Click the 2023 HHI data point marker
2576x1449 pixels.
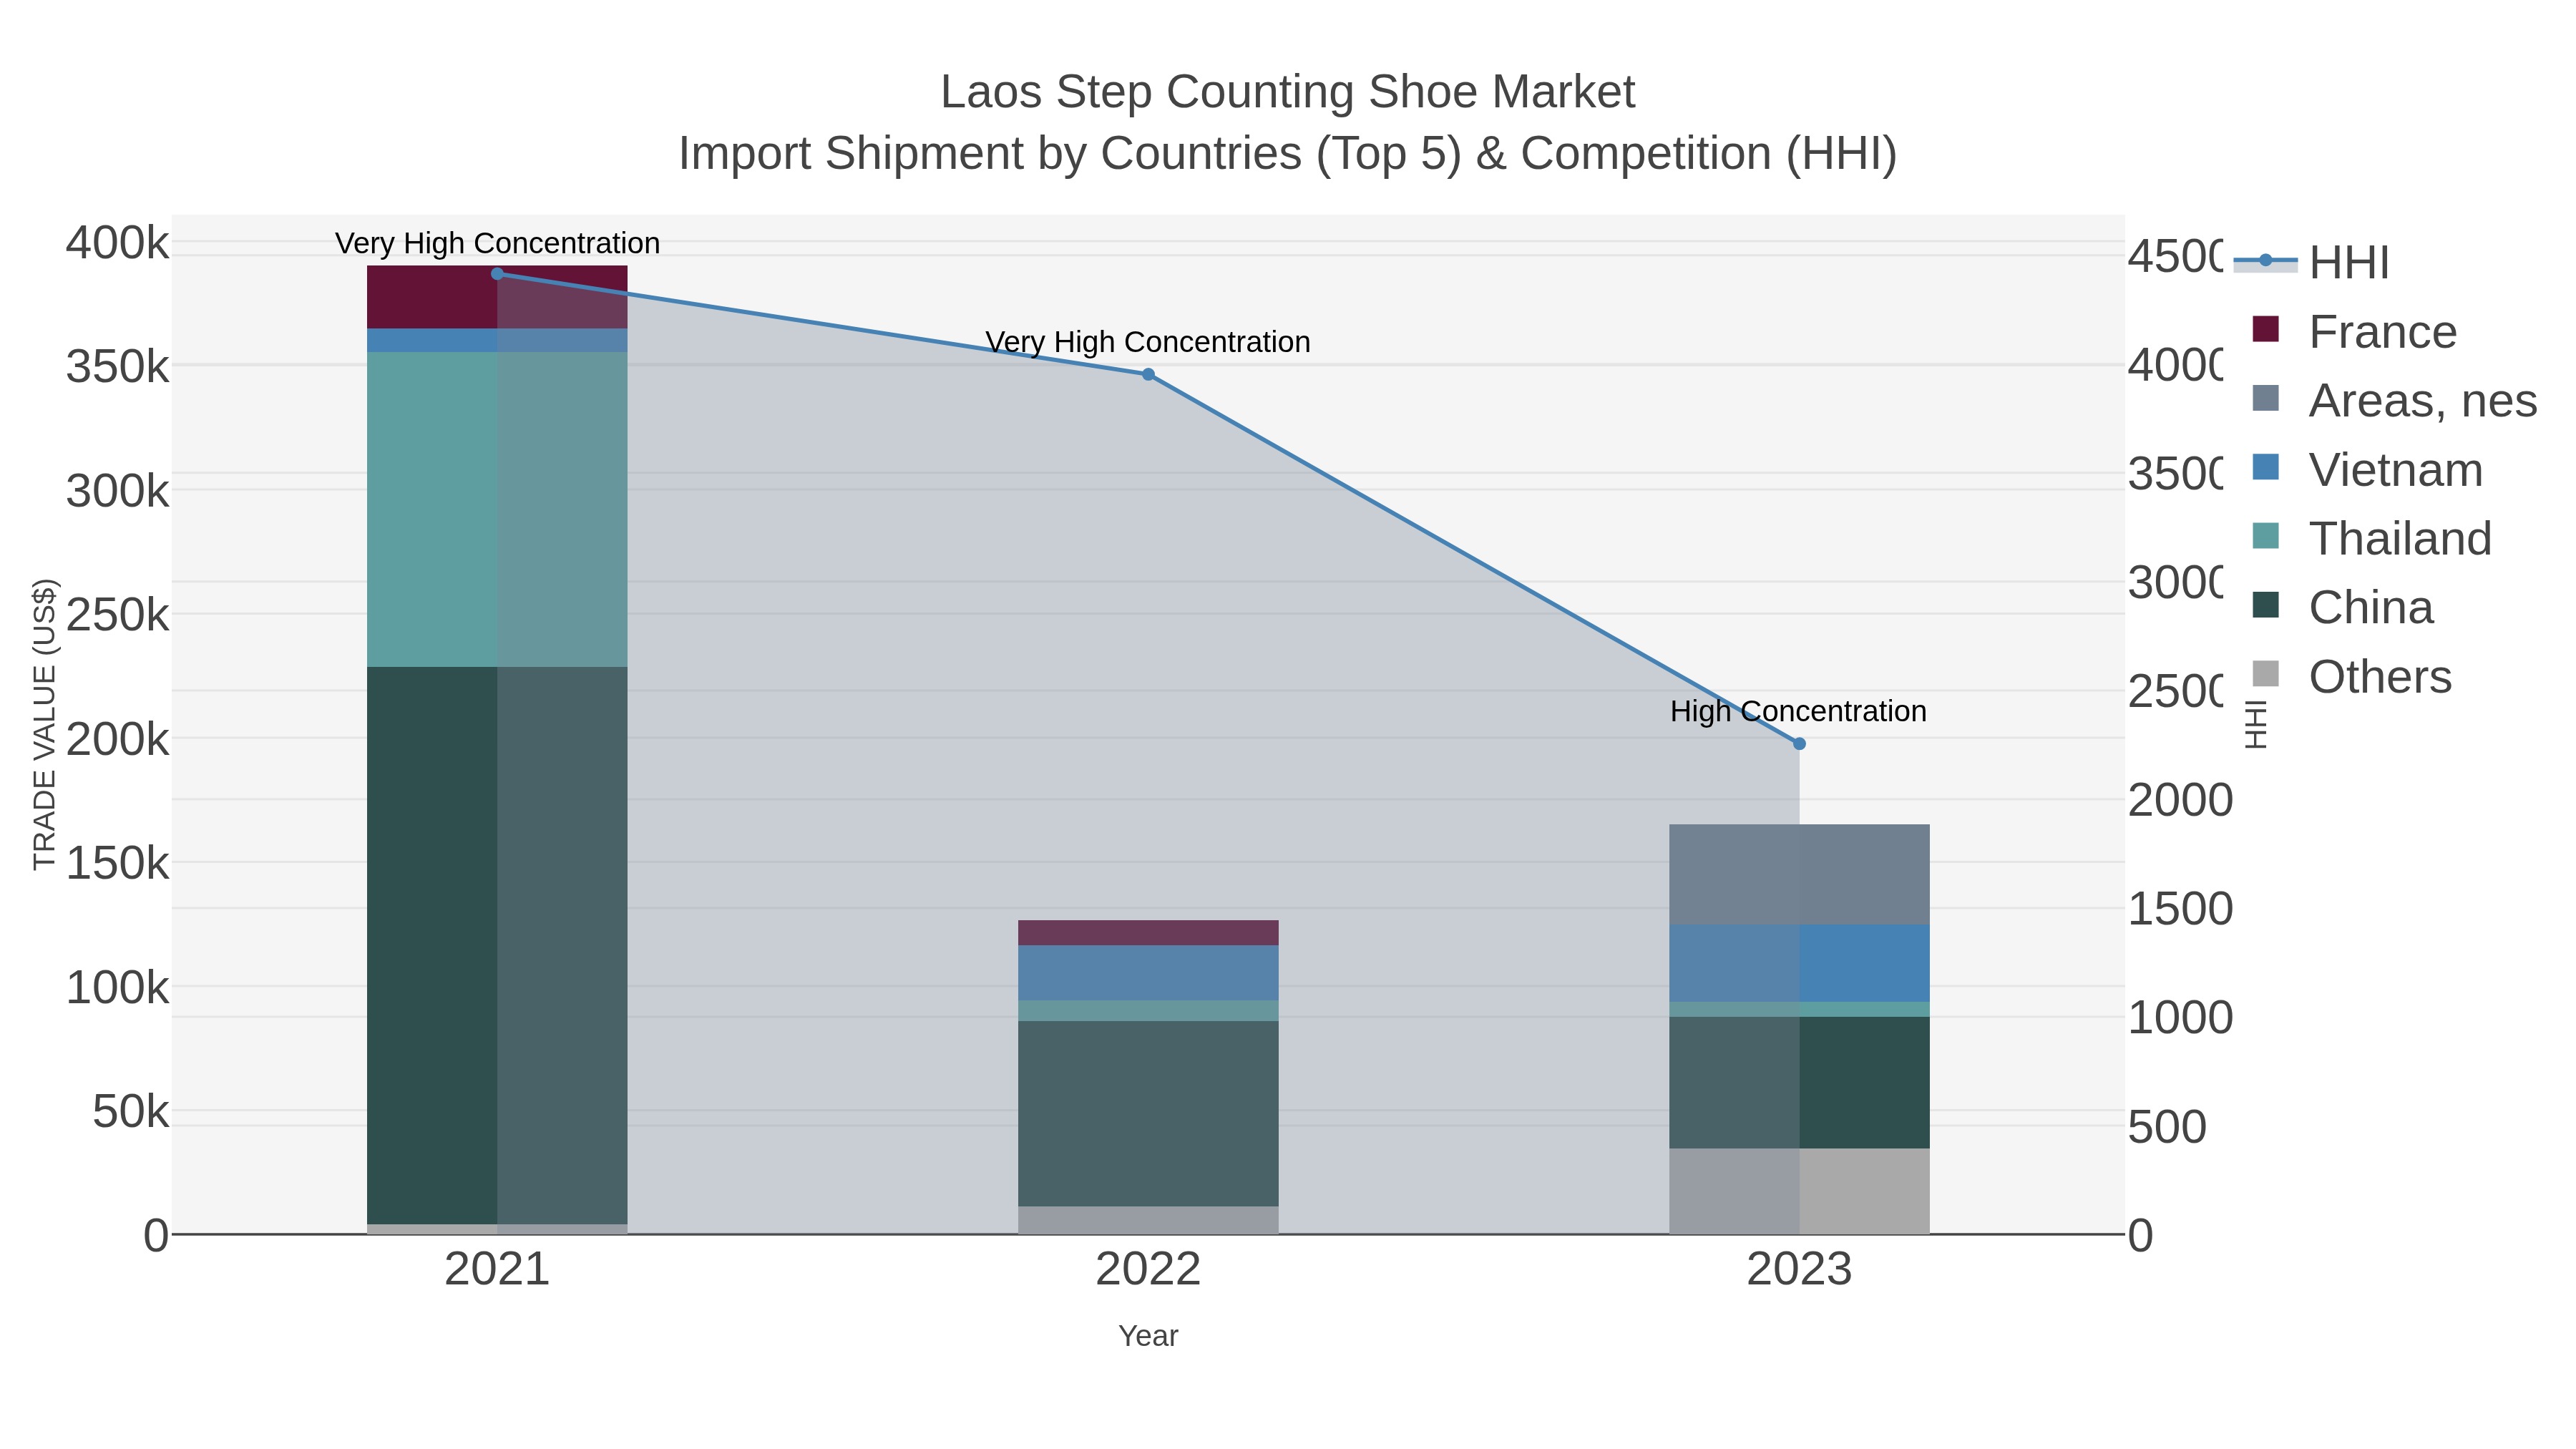coord(1799,744)
